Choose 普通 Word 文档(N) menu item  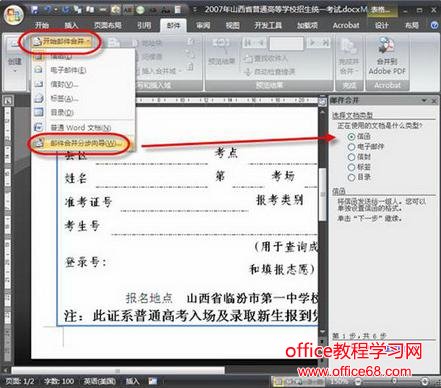[83, 127]
